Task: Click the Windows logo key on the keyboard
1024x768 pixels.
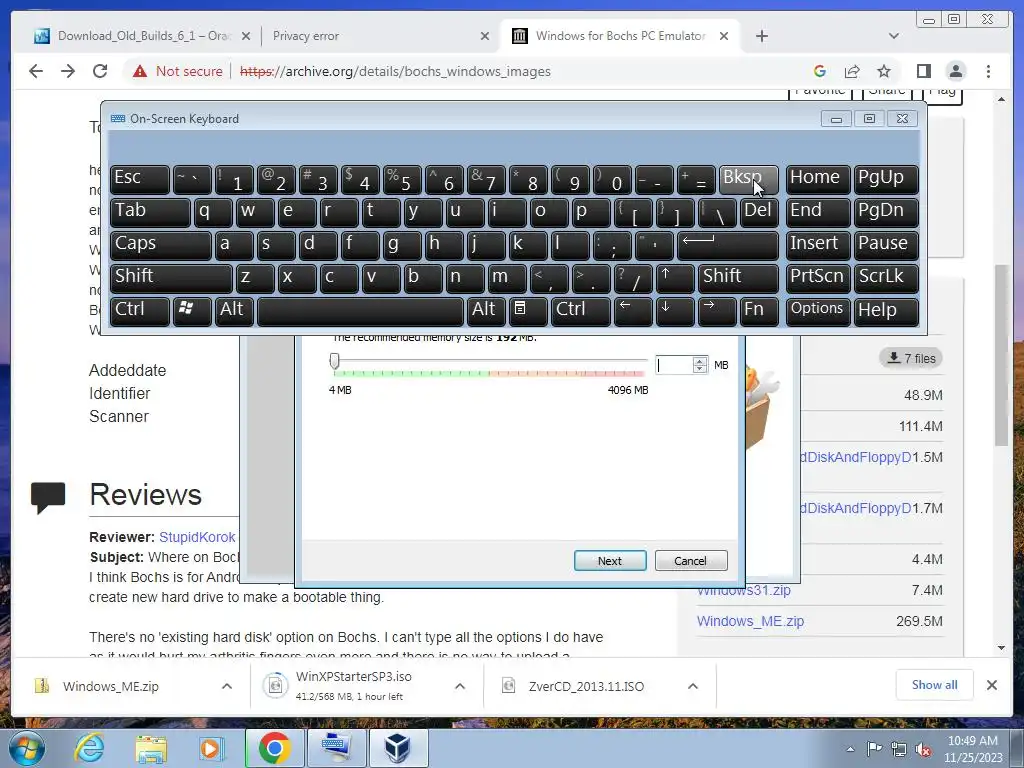Action: click(191, 310)
